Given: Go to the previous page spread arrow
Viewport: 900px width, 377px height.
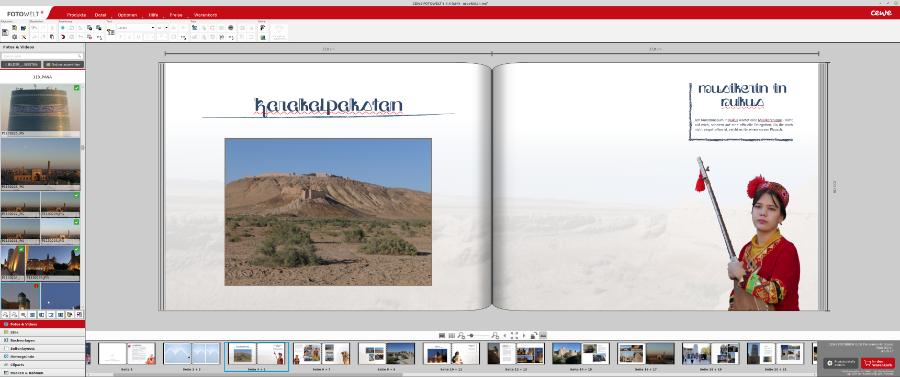Looking at the screenshot, I should click(505, 335).
